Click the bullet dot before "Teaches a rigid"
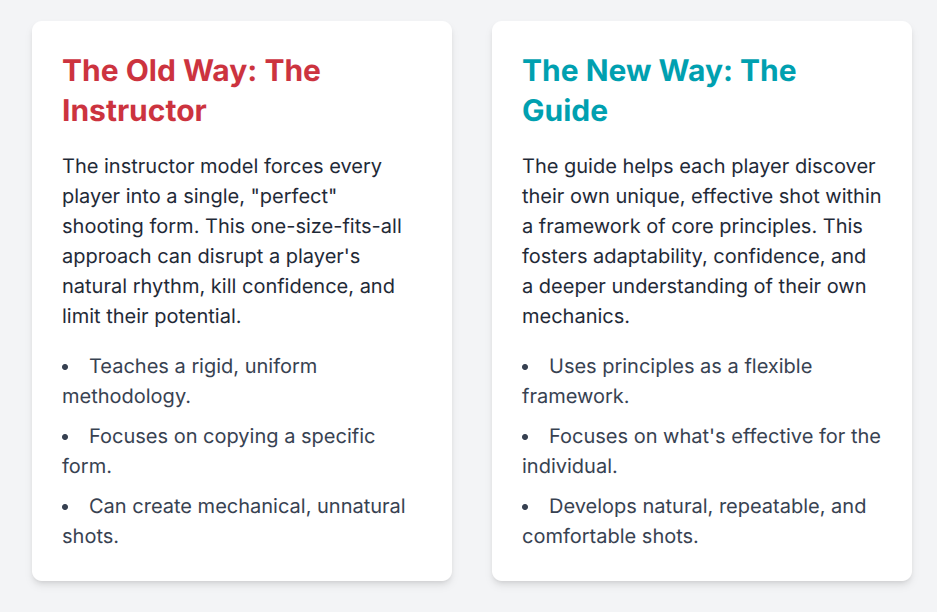Screen dimensions: 937x612 click(66, 368)
